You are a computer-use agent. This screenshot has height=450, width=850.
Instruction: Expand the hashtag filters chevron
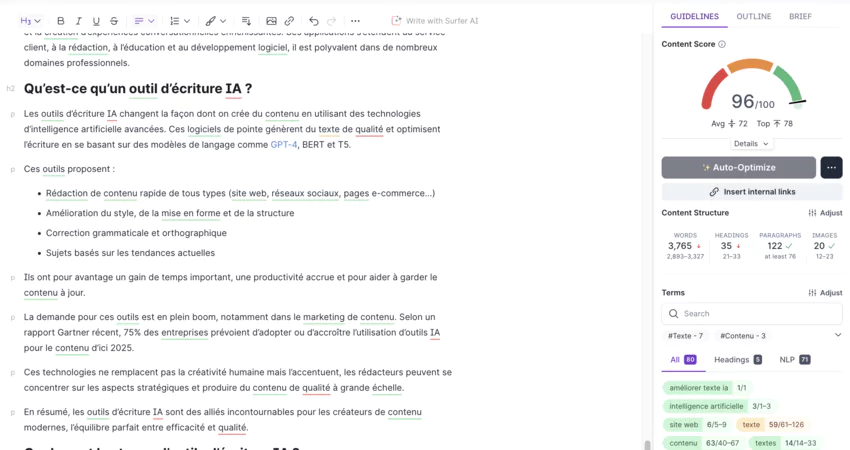pyautogui.click(x=838, y=335)
